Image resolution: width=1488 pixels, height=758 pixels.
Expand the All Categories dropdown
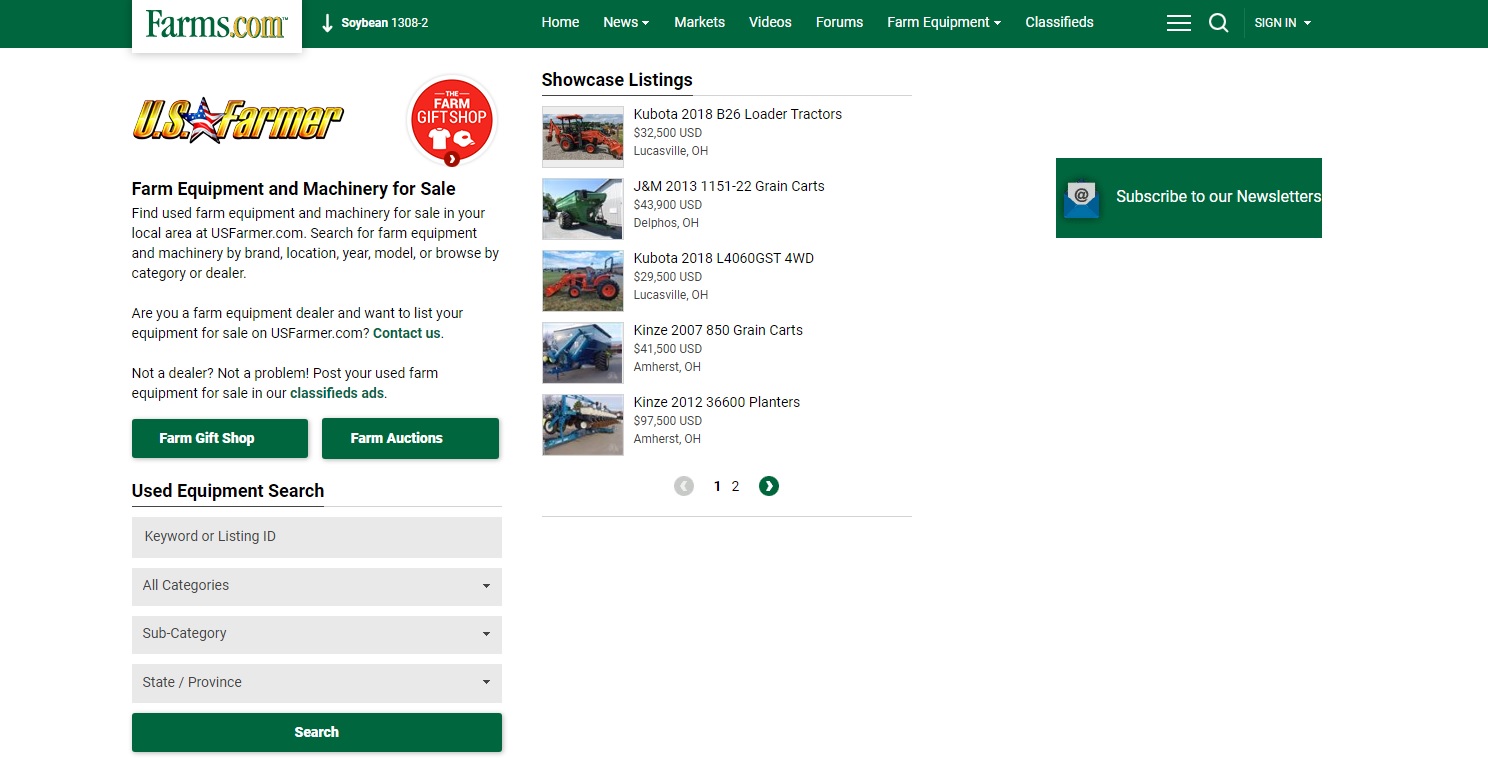pos(317,586)
